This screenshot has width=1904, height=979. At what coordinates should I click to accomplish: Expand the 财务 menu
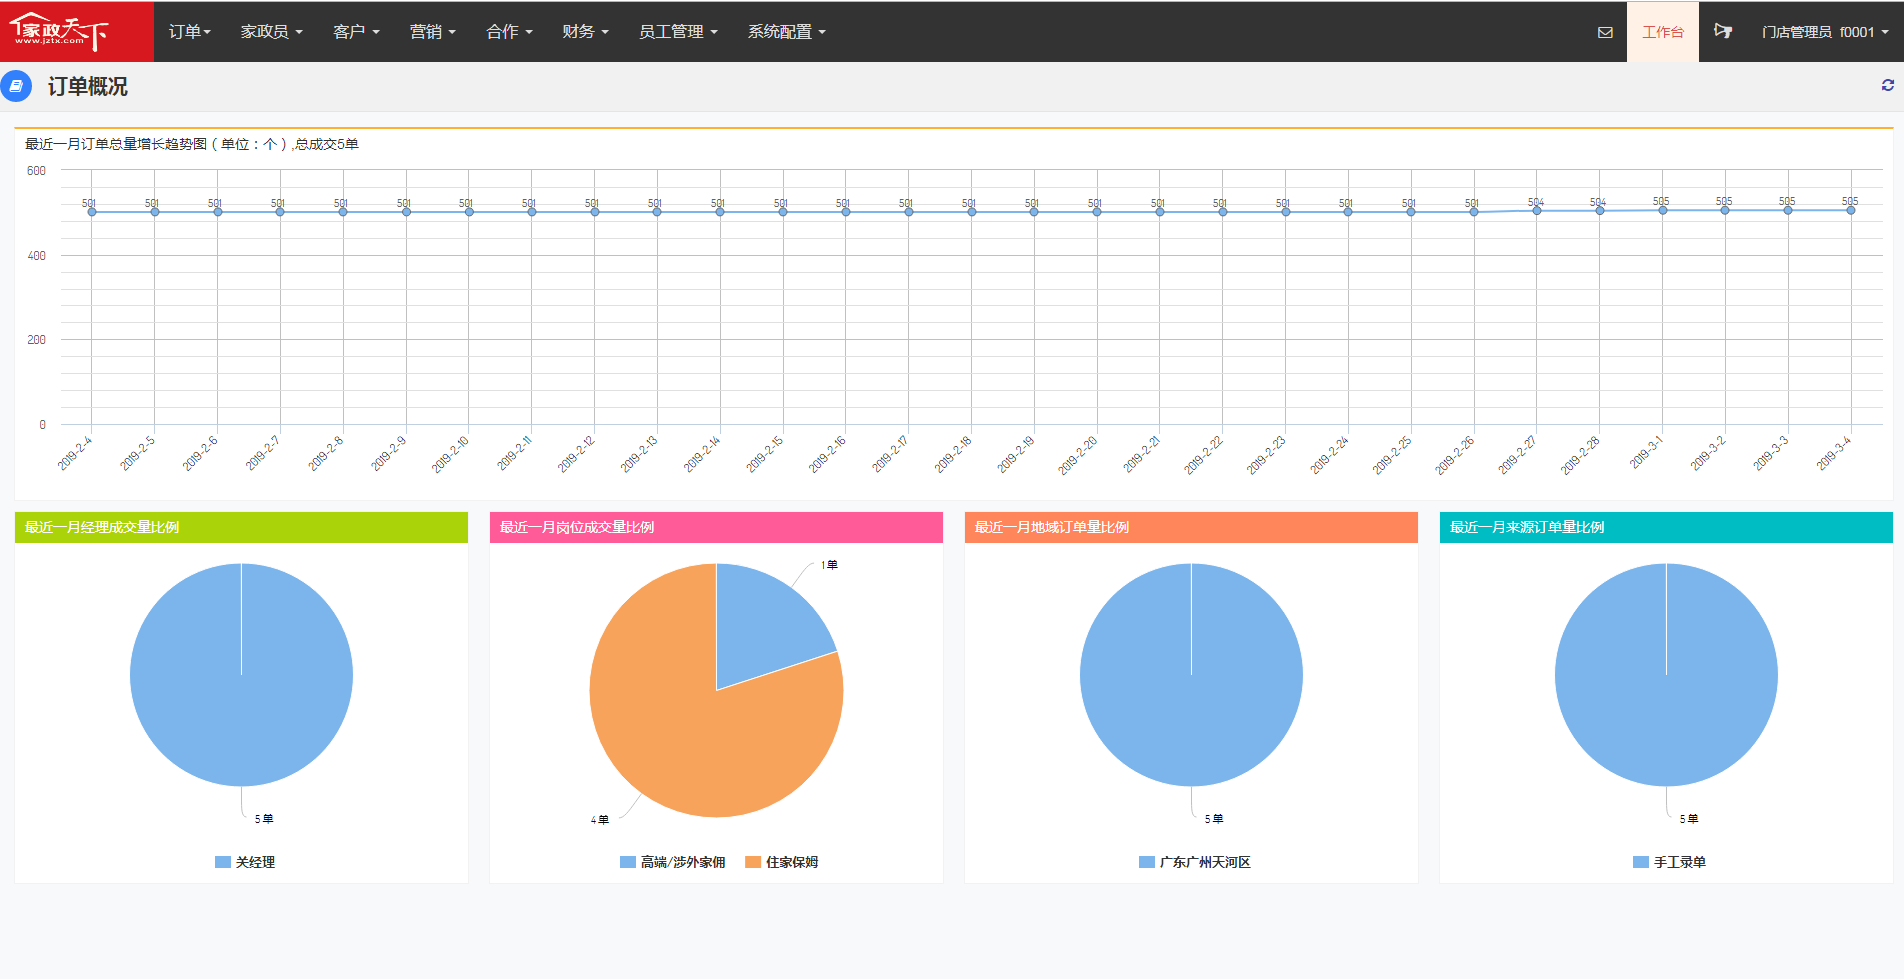click(x=585, y=32)
